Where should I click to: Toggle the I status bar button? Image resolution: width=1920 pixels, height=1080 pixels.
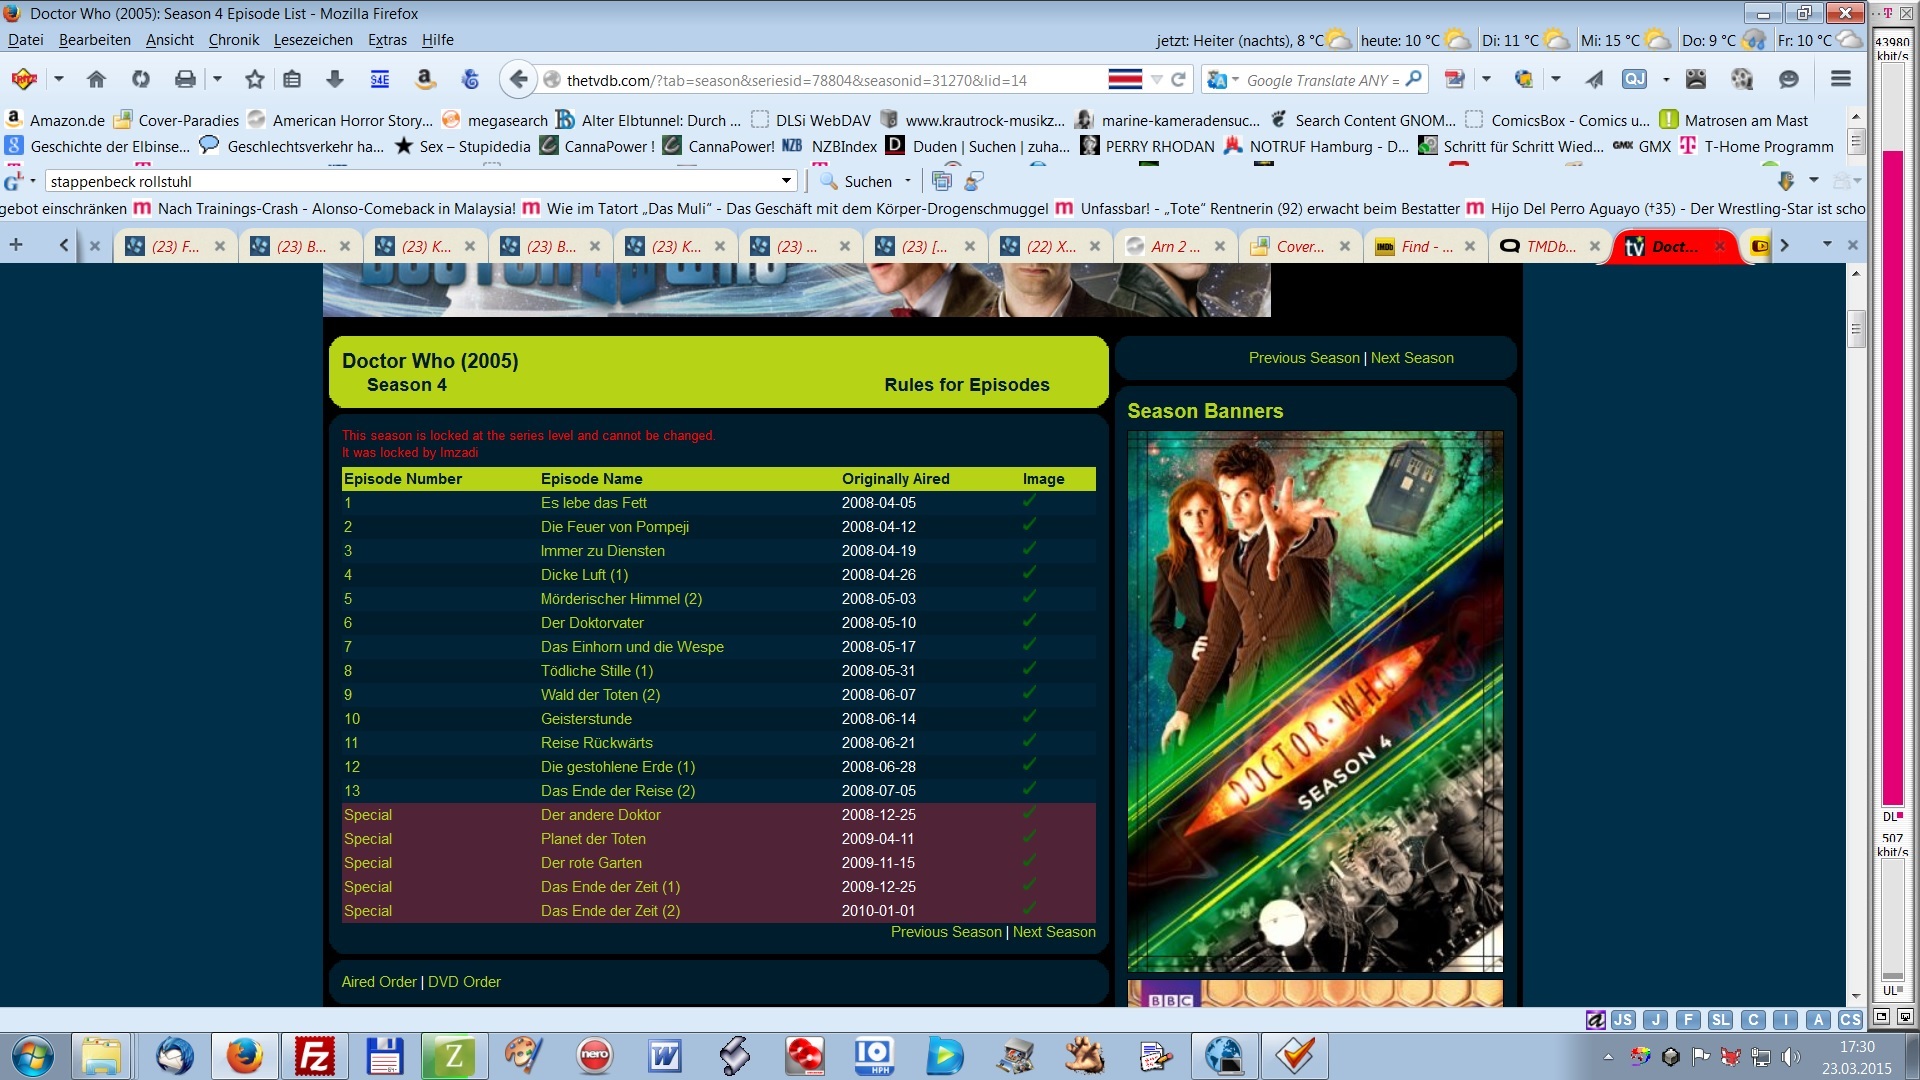(x=1785, y=1020)
